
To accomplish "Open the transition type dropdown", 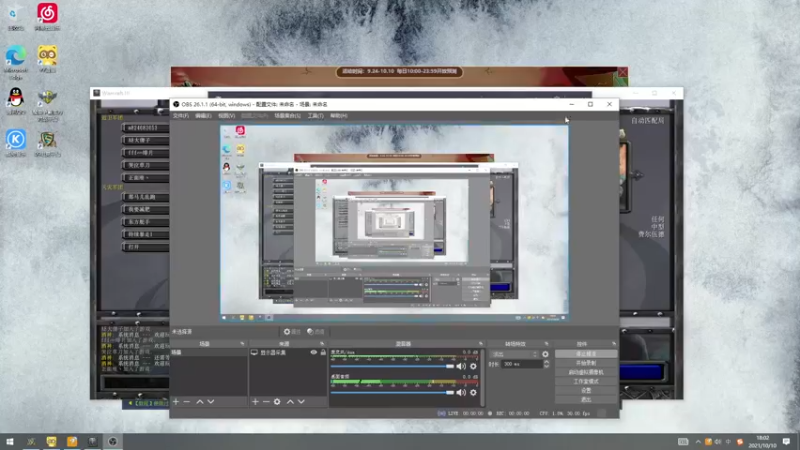I will 514,354.
